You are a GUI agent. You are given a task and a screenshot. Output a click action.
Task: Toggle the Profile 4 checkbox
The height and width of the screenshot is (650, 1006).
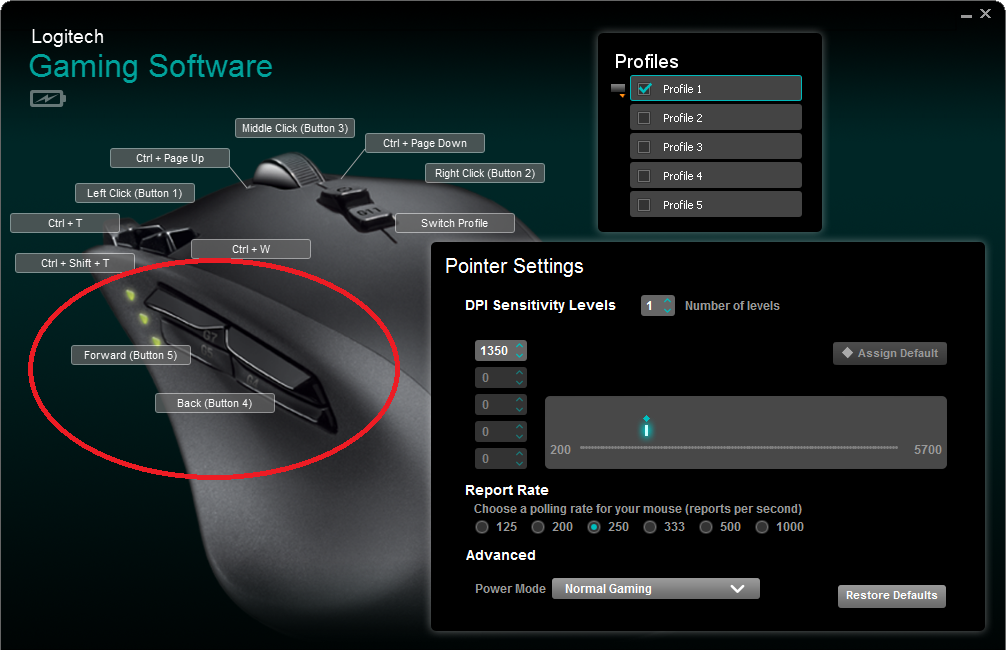click(644, 176)
